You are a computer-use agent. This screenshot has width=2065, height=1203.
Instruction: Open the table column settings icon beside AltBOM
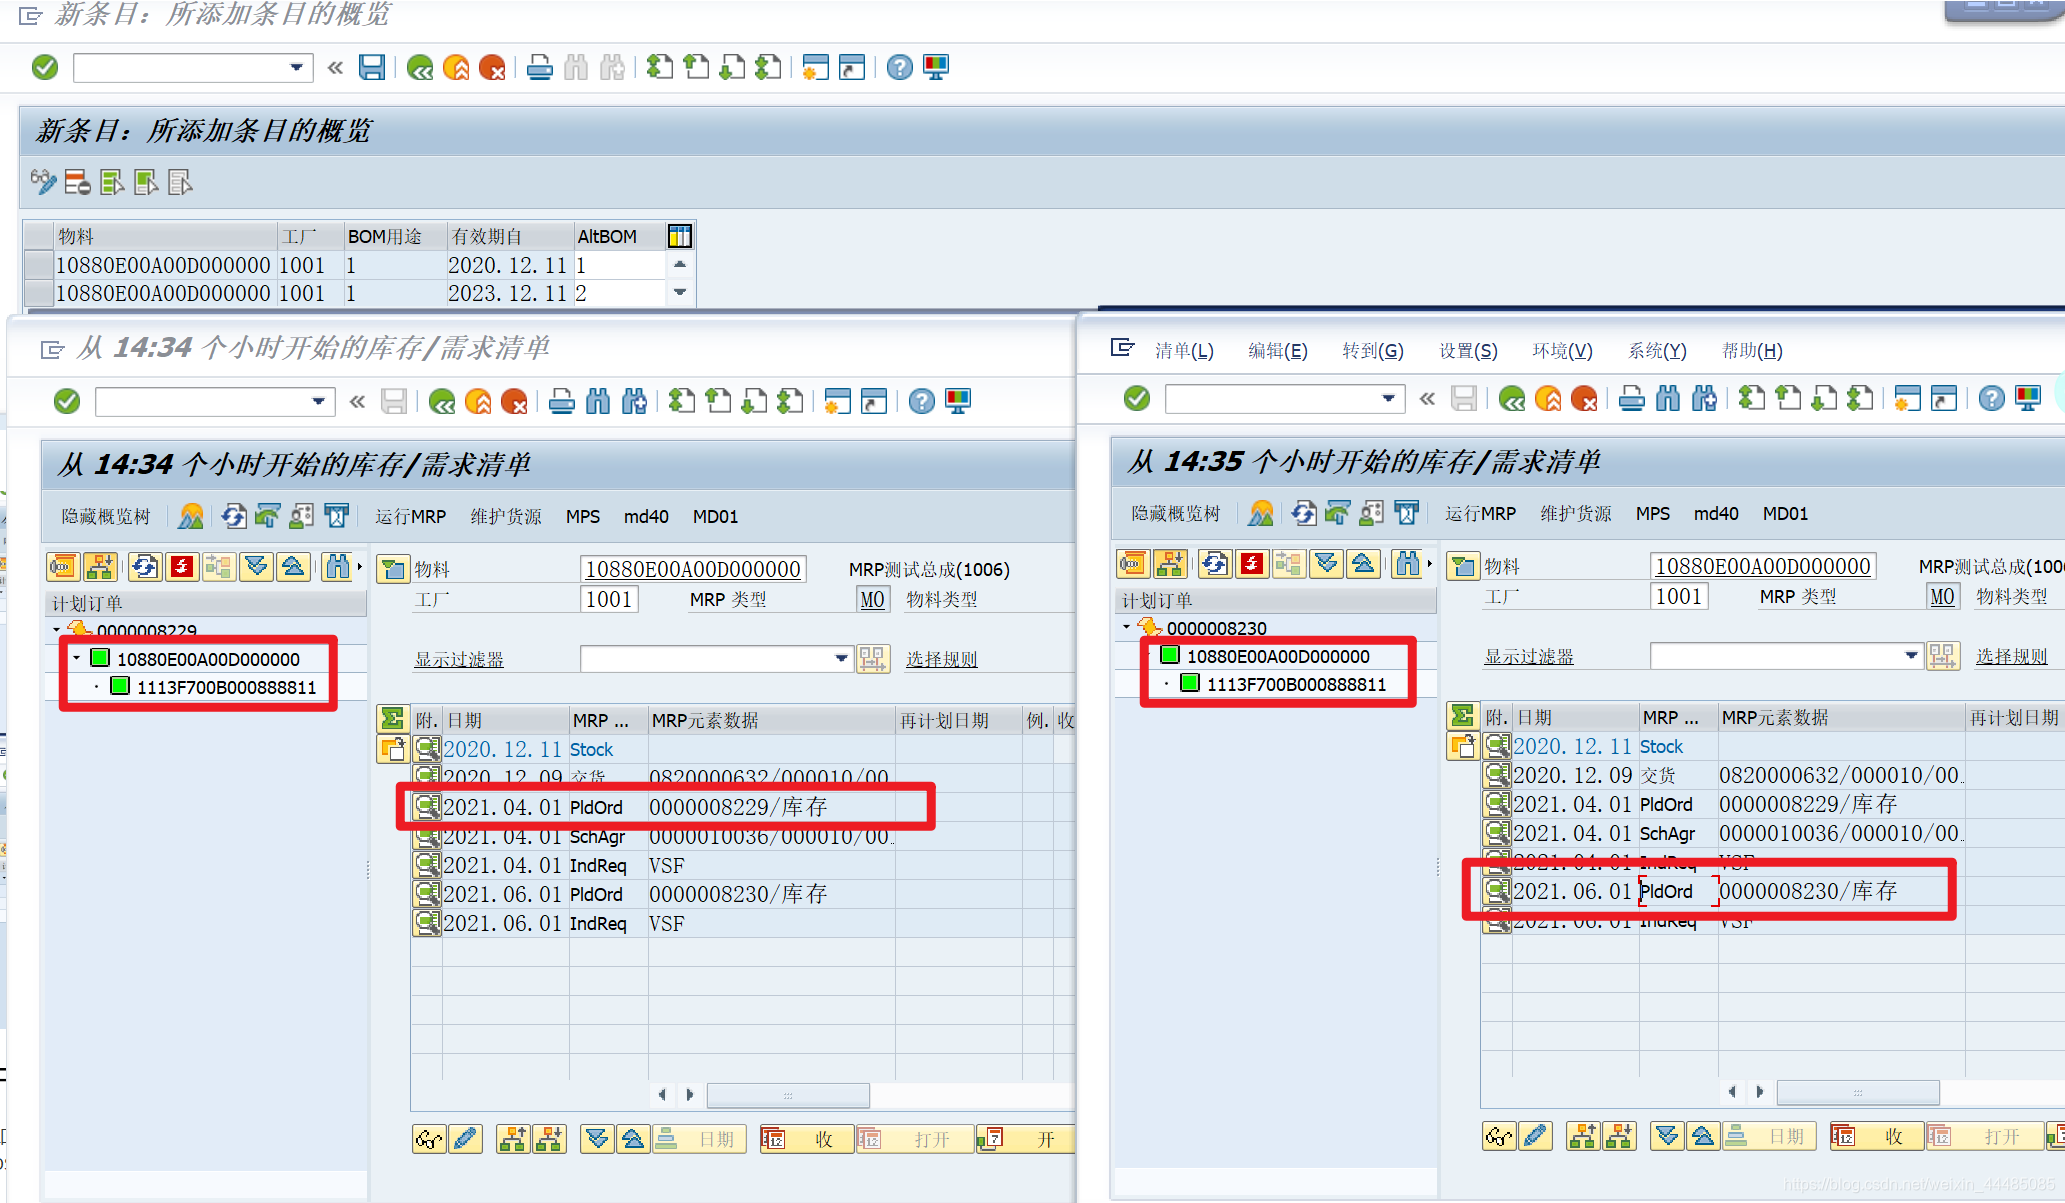point(680,236)
